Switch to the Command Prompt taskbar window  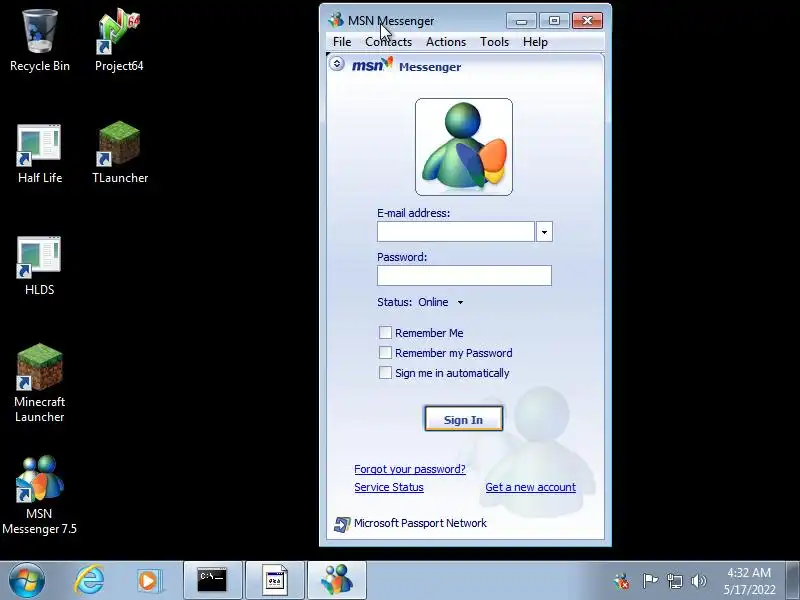[212, 580]
